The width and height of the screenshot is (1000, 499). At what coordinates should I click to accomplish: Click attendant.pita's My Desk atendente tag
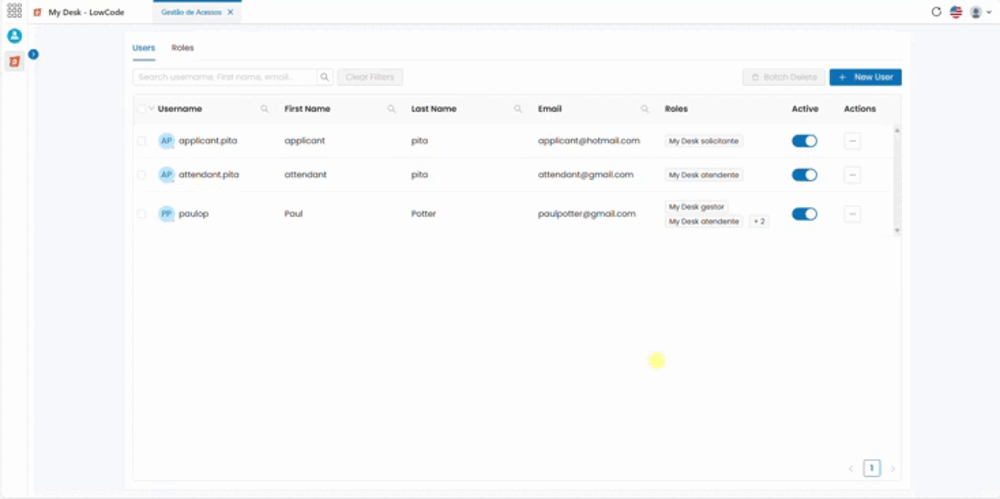coord(703,175)
